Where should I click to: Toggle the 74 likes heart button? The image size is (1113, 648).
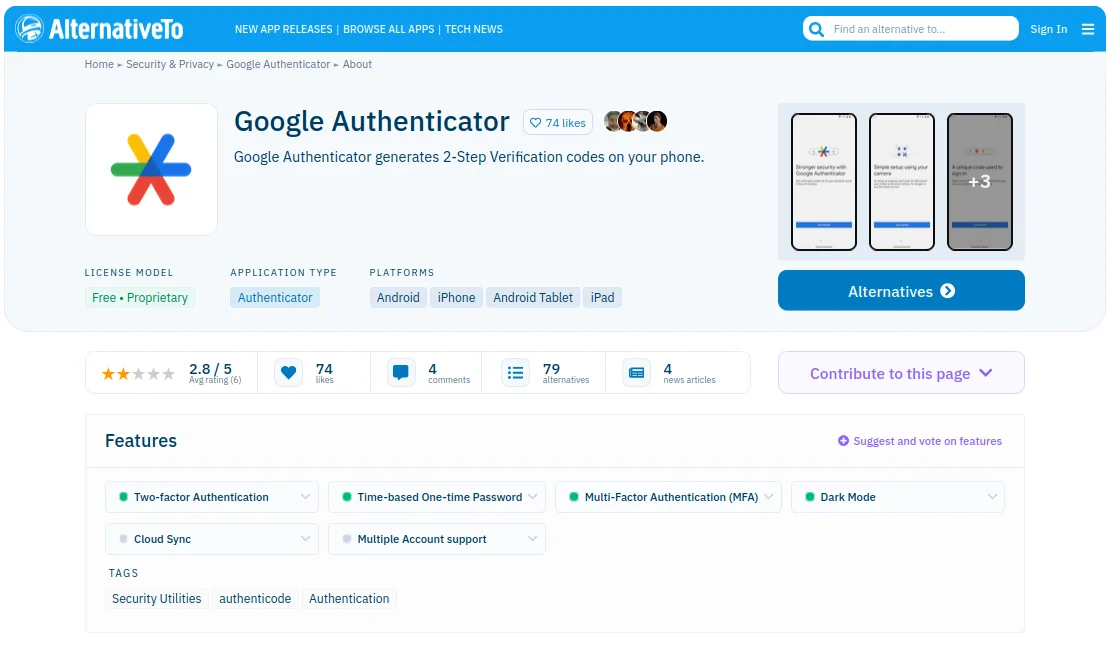tap(558, 123)
